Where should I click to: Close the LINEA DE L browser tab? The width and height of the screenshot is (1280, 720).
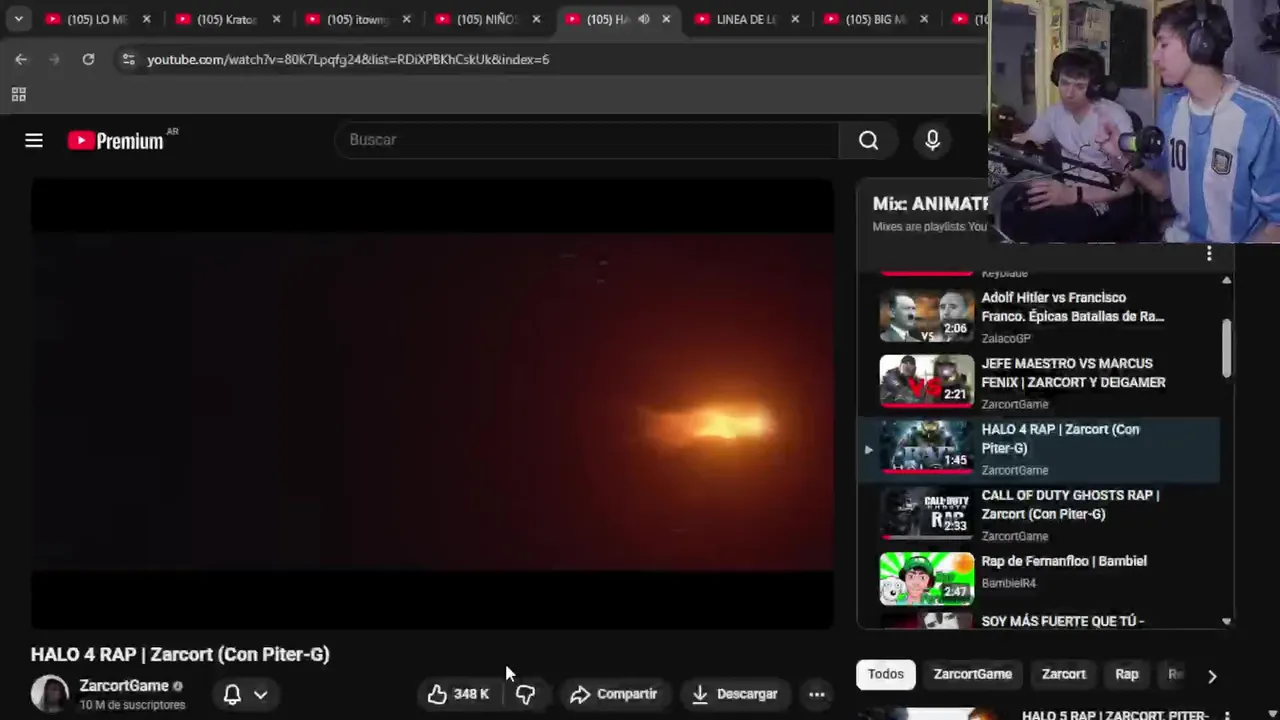pyautogui.click(x=796, y=19)
